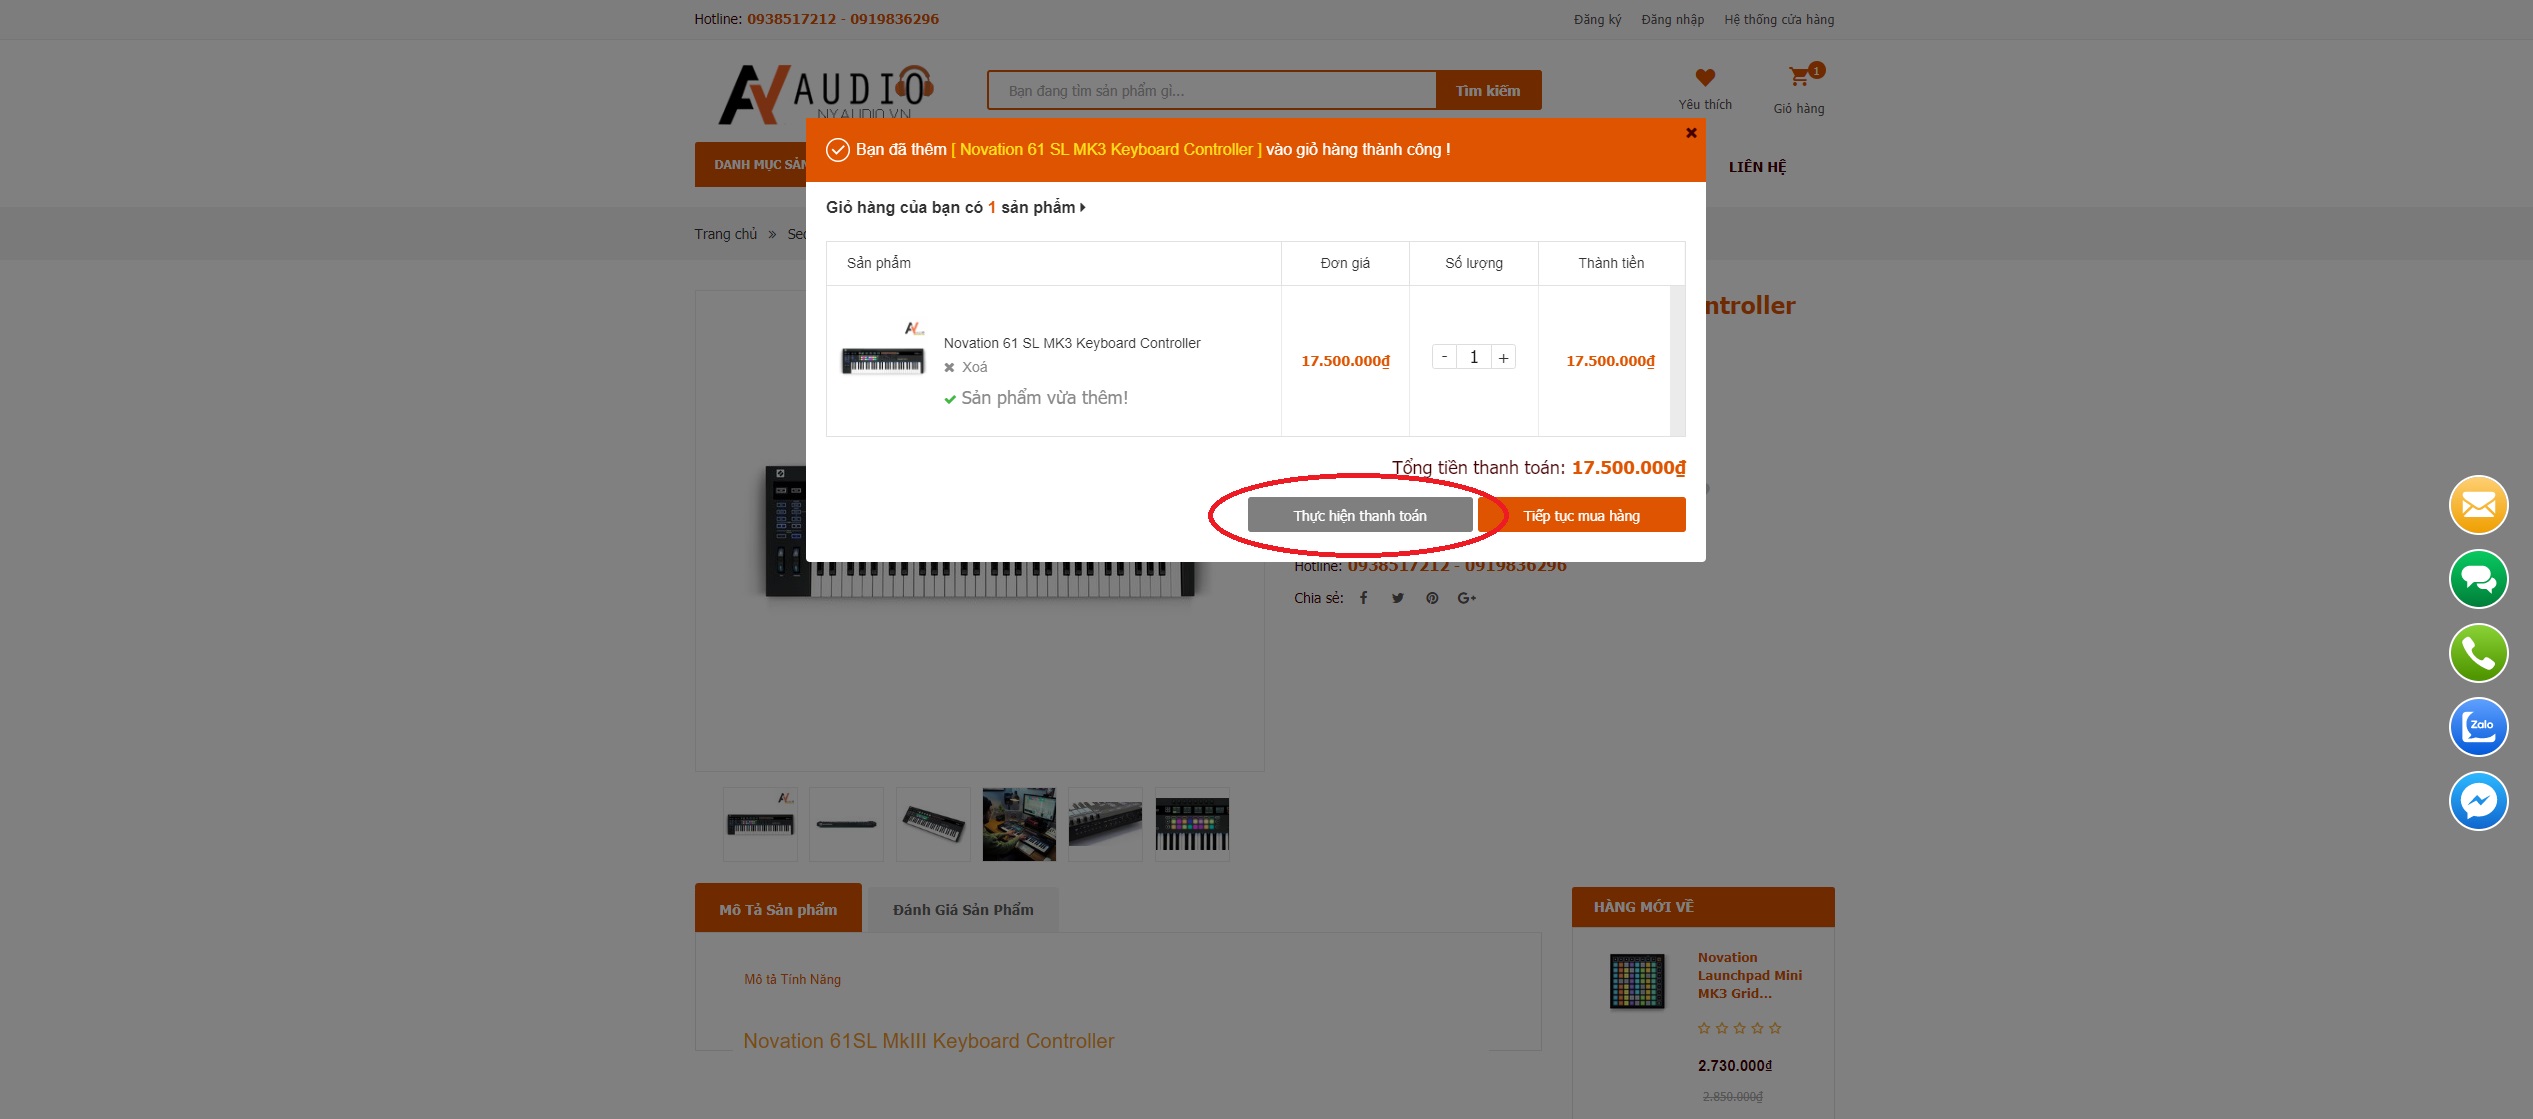Expand cart via 'Giỏ hàng của bạn' arrow
The image size is (2533, 1119).
[x=1082, y=207]
